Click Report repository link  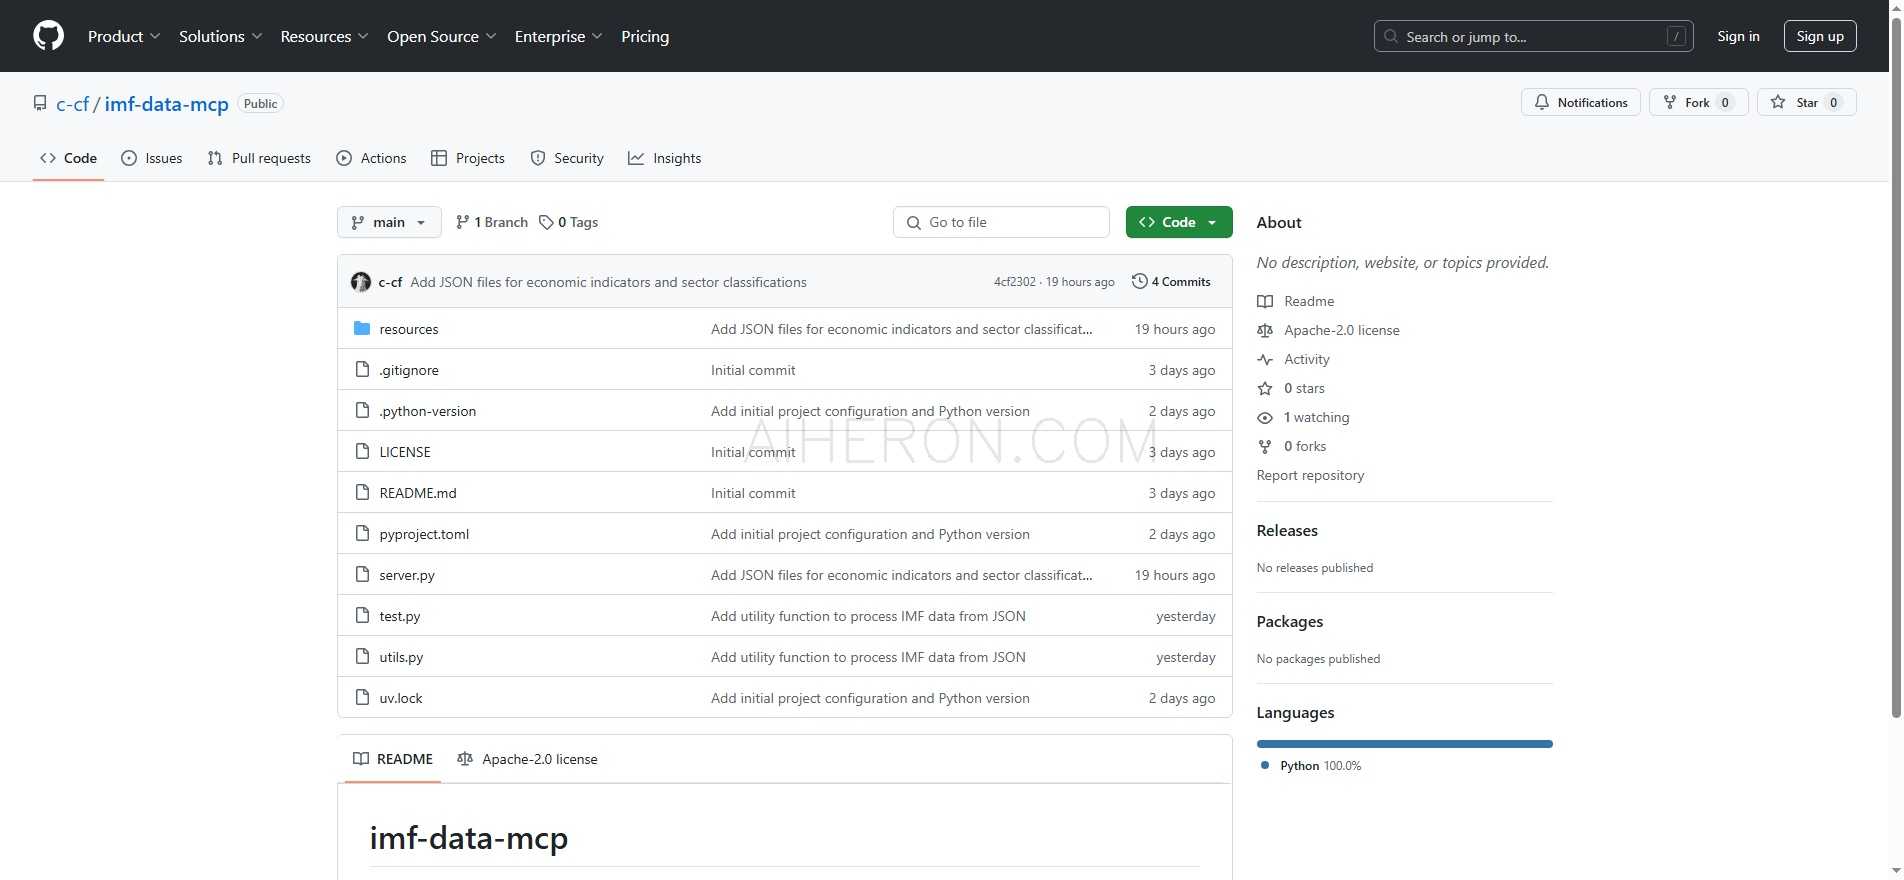pos(1310,475)
